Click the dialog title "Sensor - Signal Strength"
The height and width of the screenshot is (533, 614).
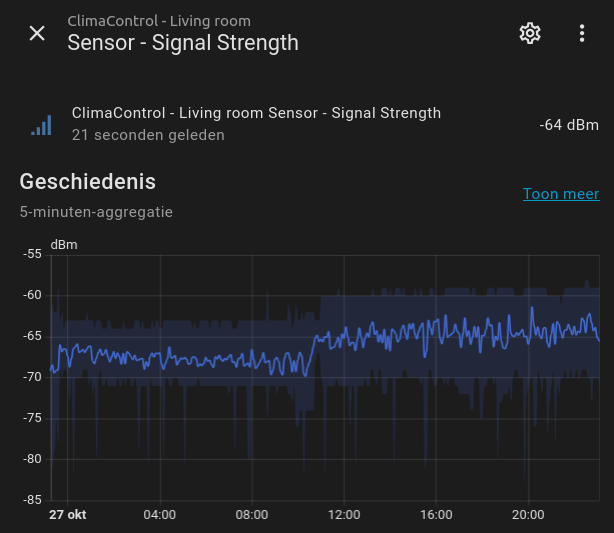coord(183,43)
